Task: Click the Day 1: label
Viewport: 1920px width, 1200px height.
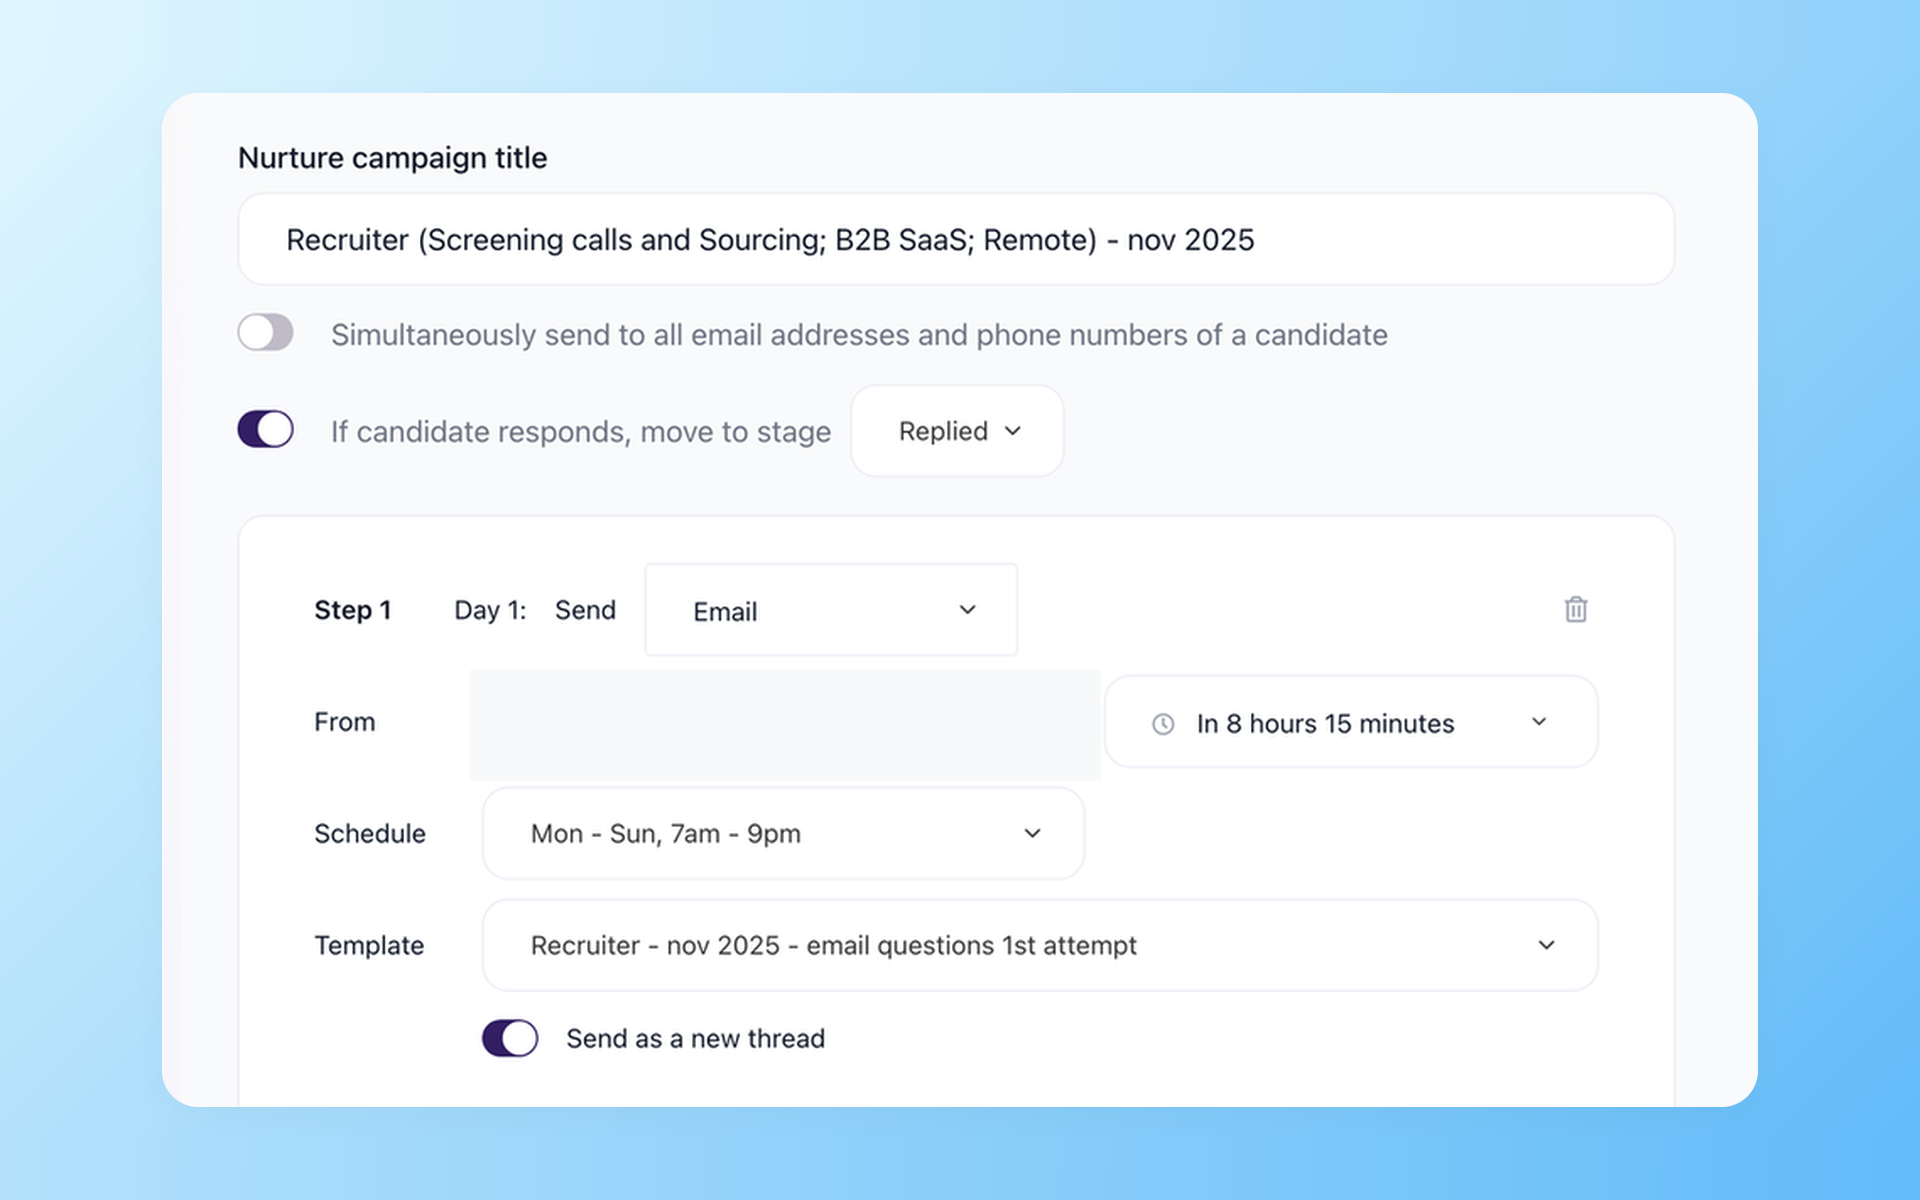Action: pyautogui.click(x=490, y=610)
